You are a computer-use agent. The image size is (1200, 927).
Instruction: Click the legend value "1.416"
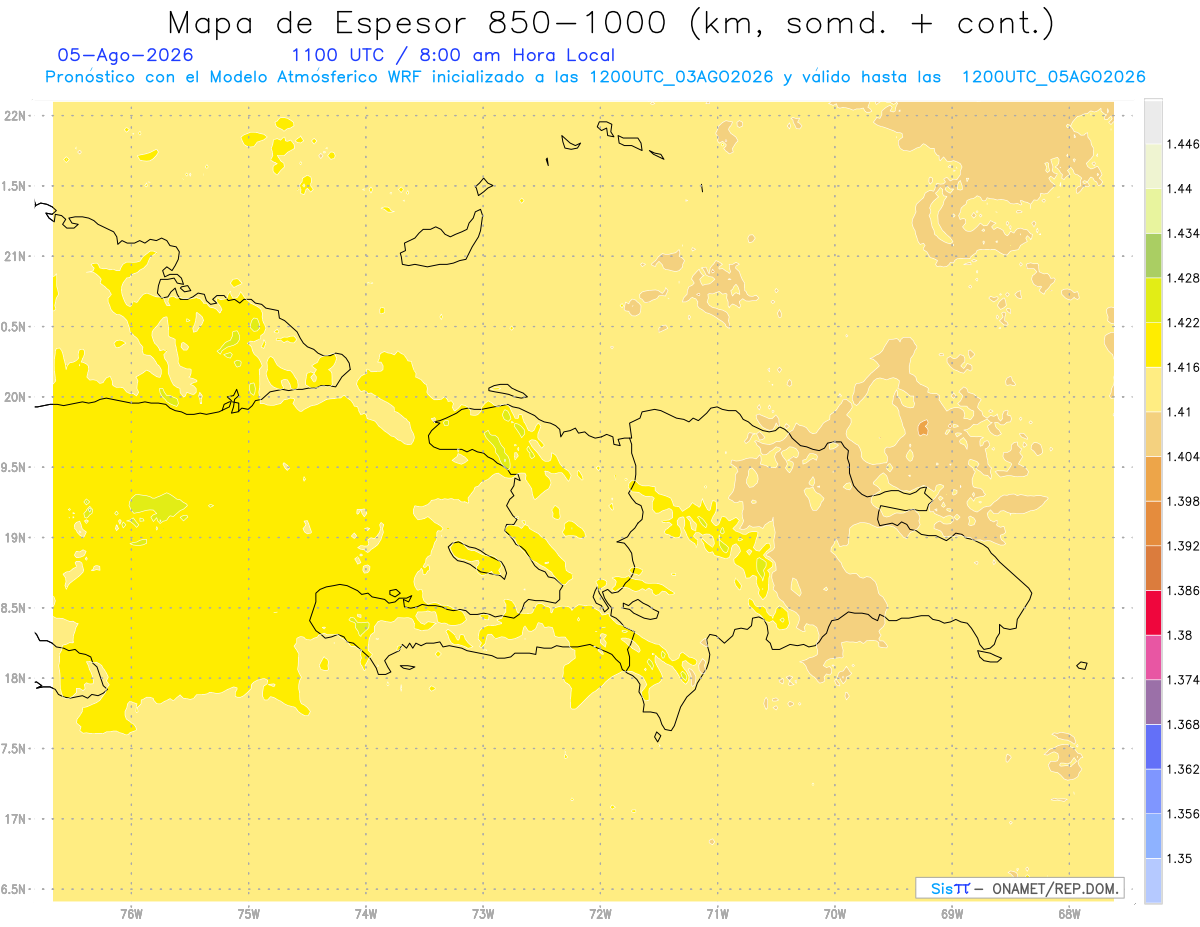[1183, 367]
